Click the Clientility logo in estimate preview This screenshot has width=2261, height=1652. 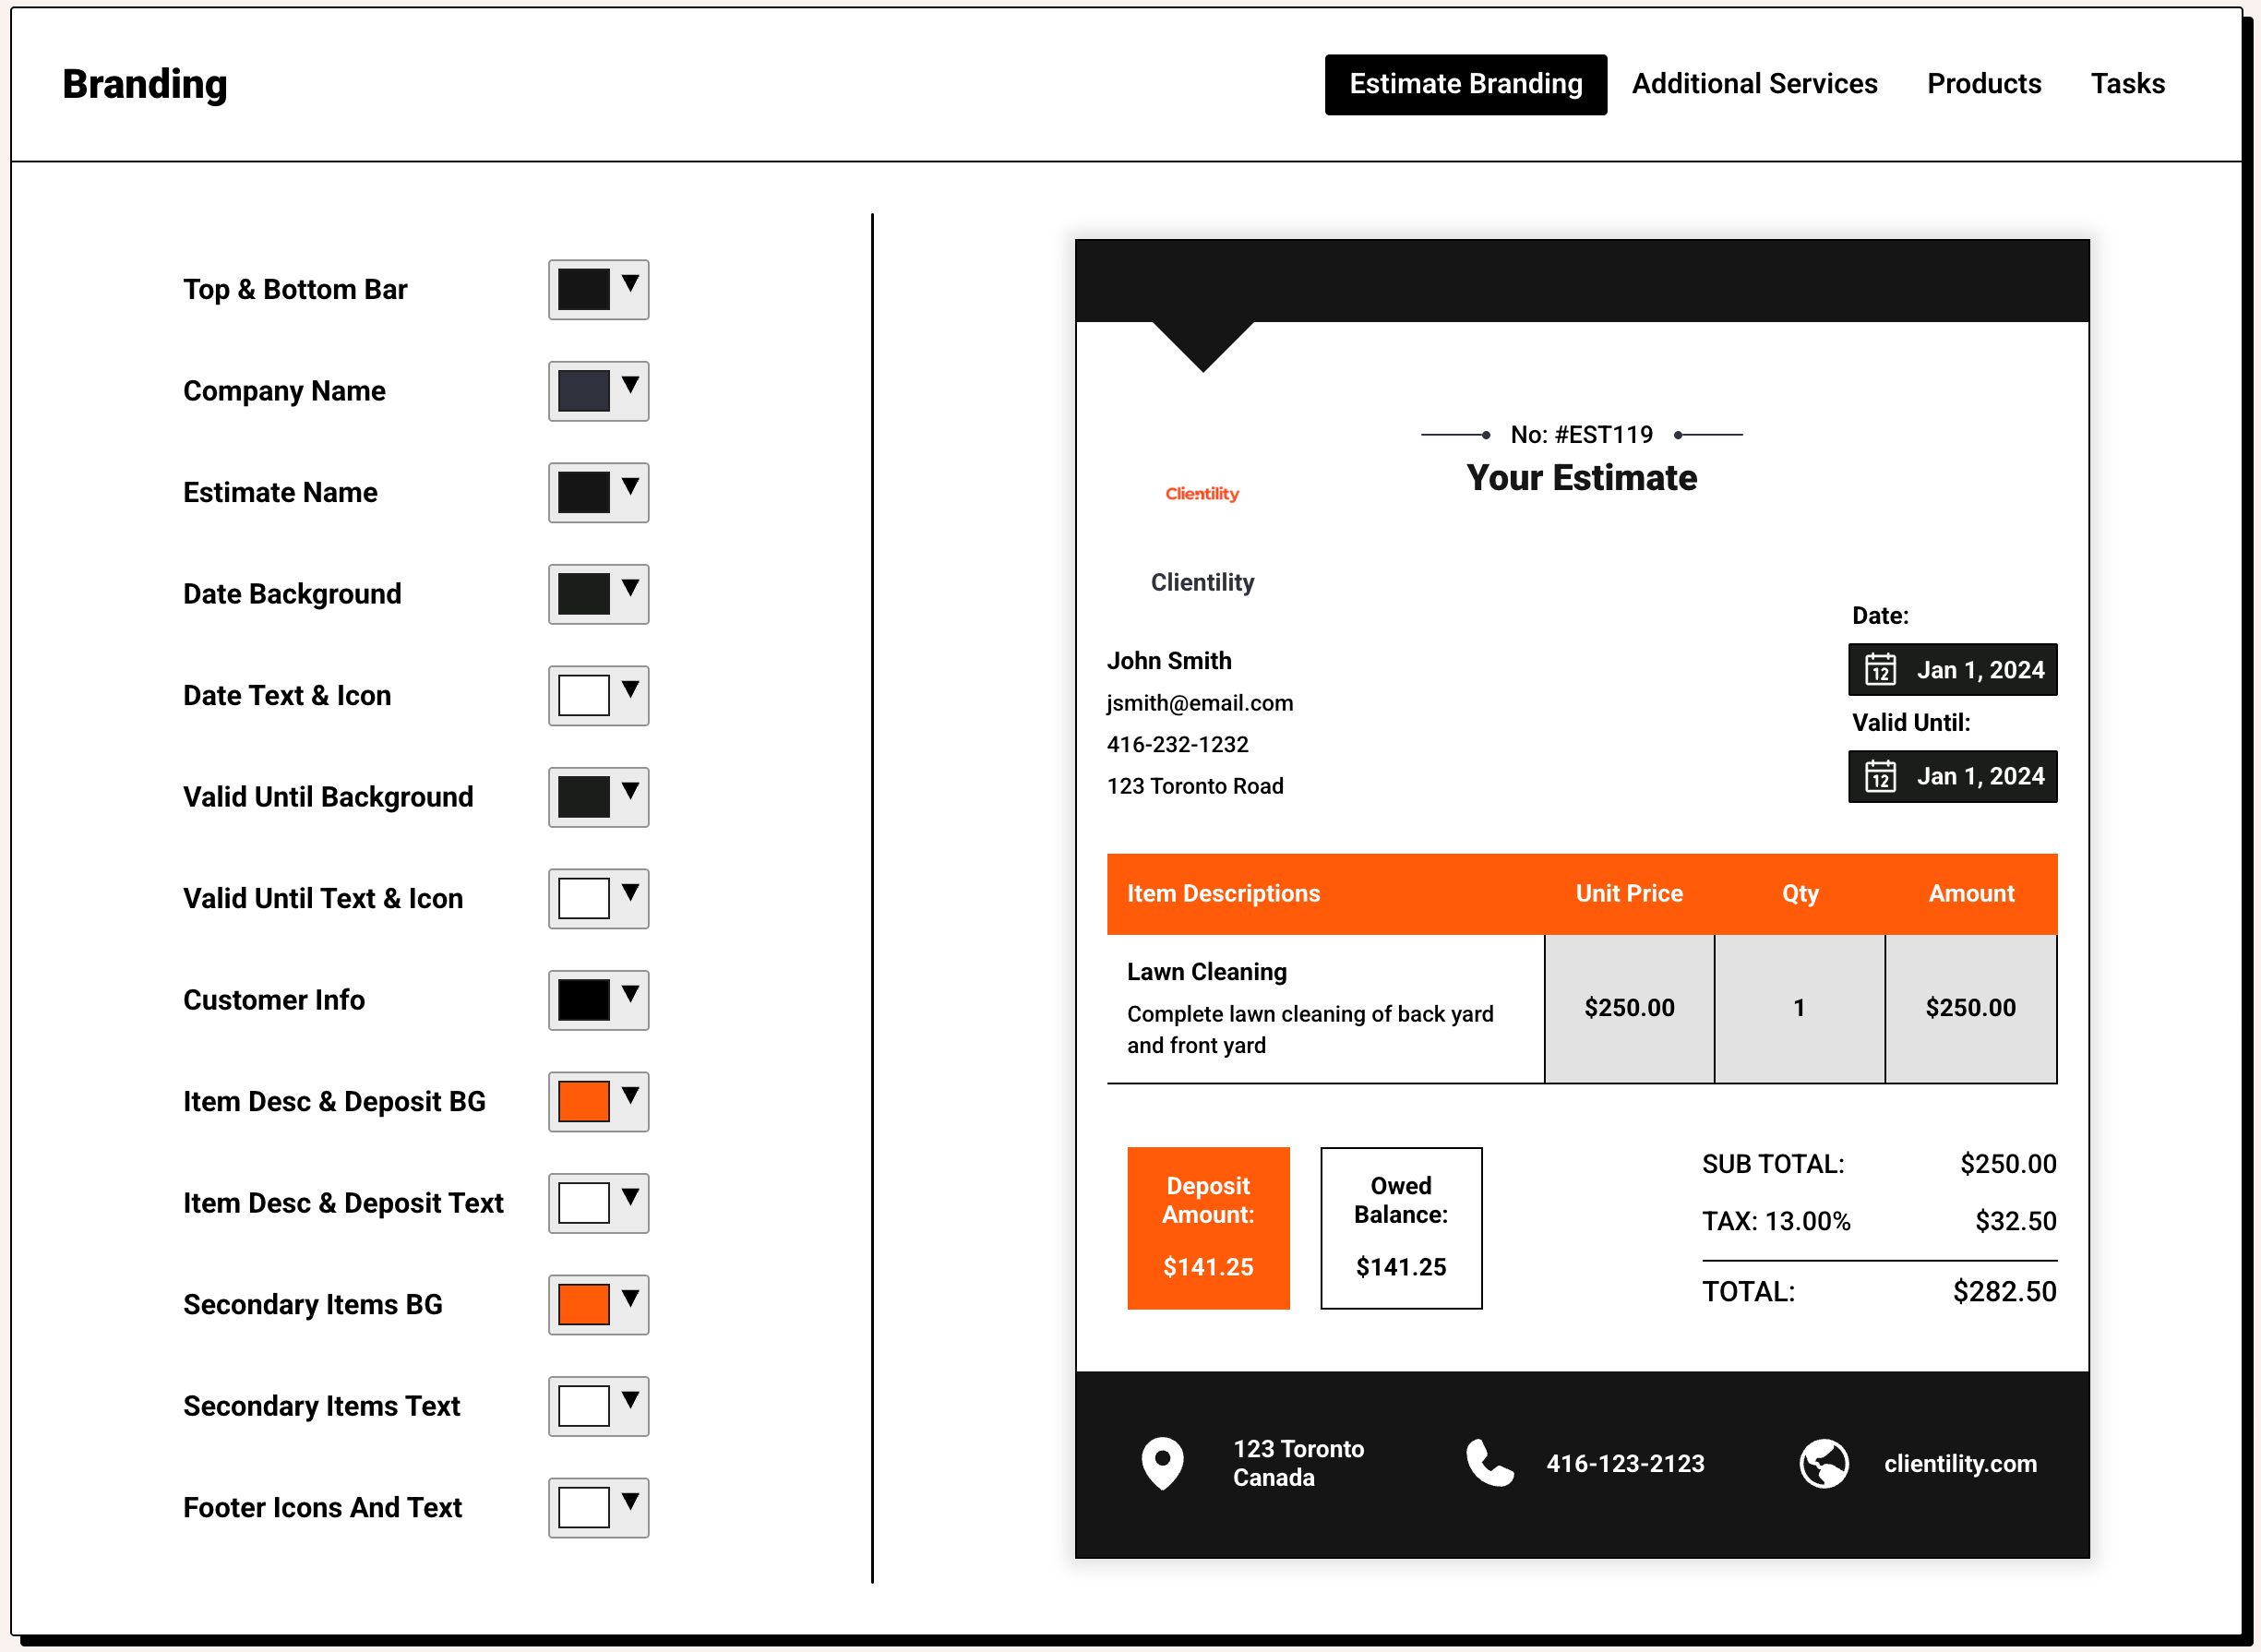1202,494
